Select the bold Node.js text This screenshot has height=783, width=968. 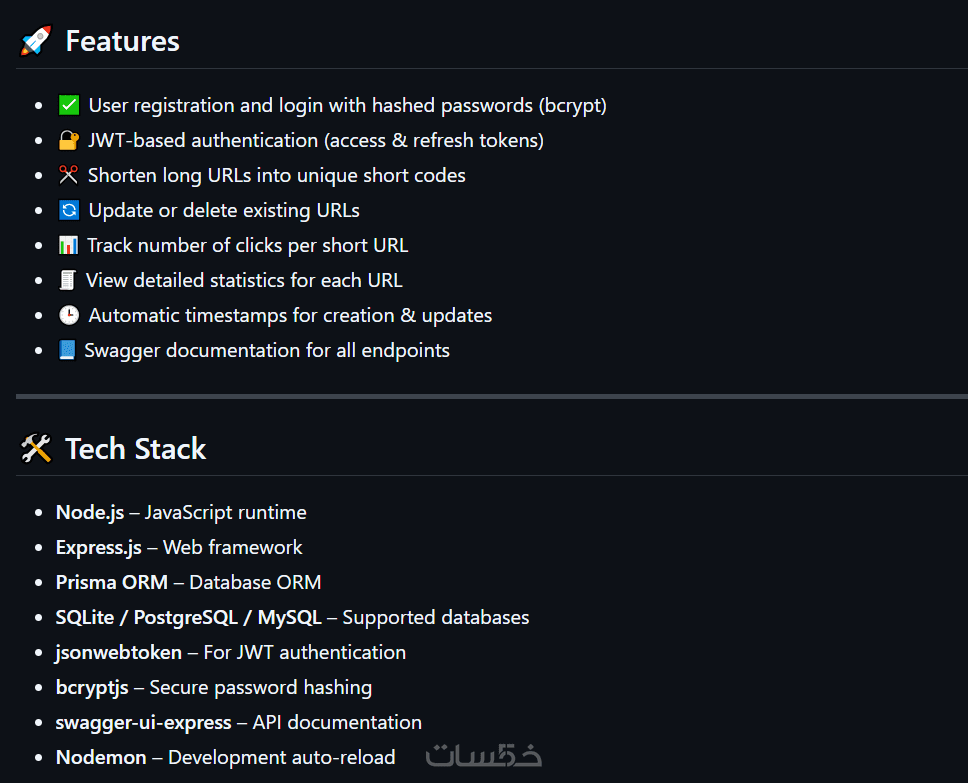(x=90, y=513)
